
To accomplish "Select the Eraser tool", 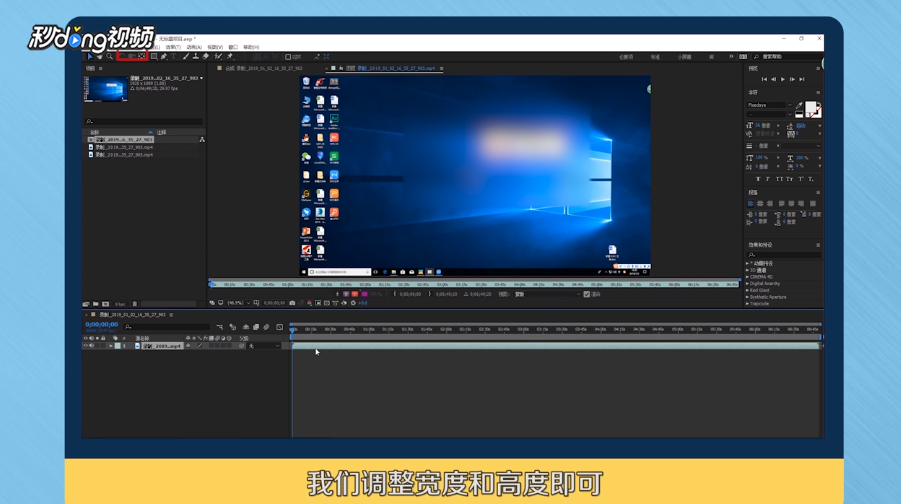I will [206, 56].
